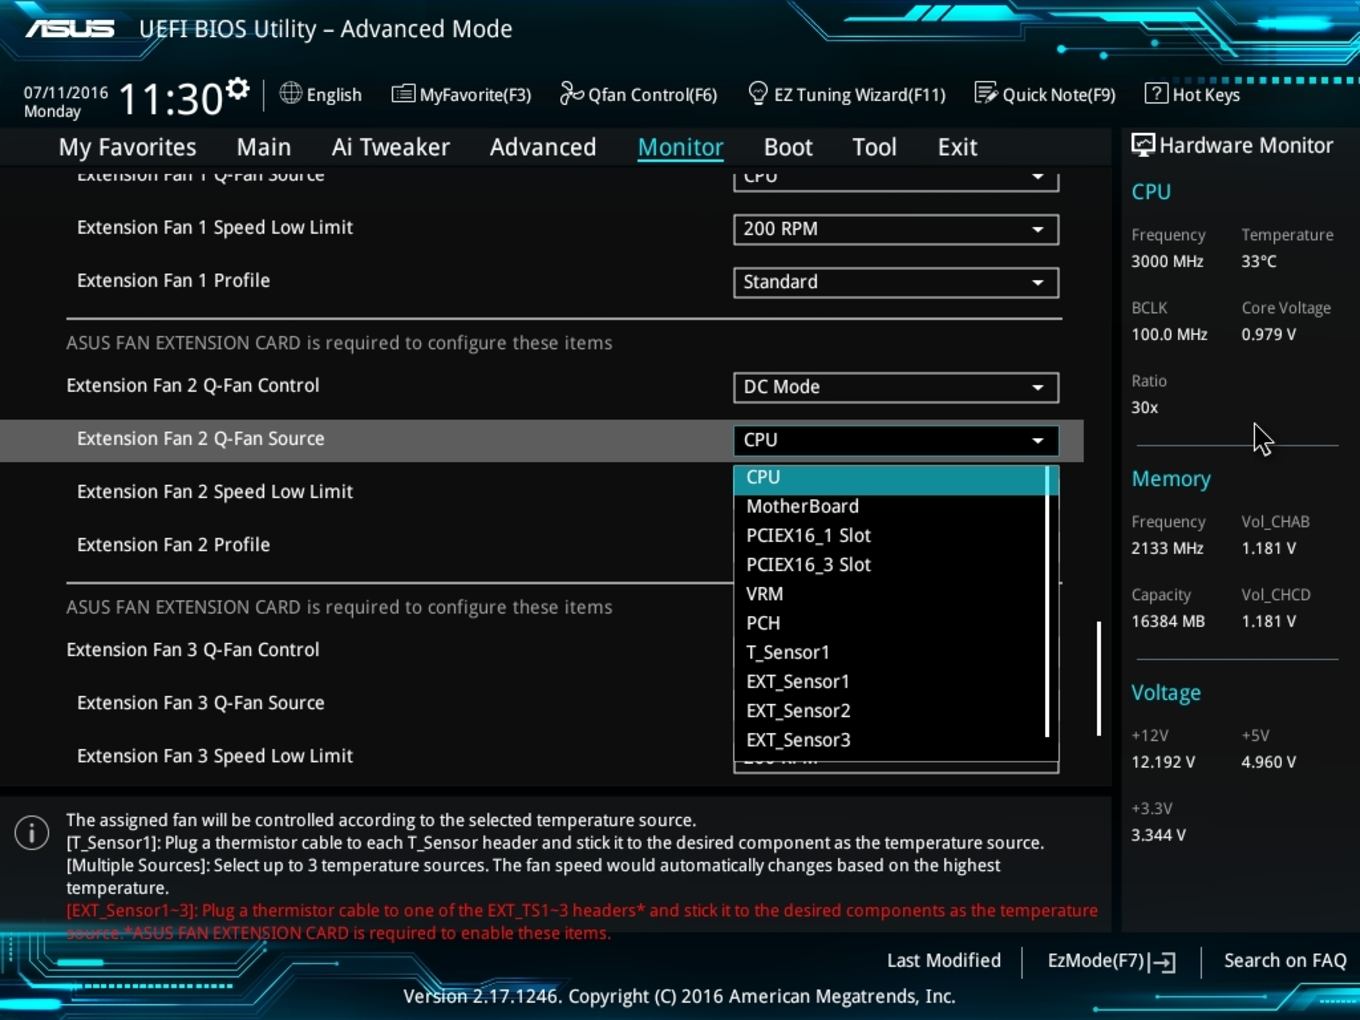Click +12V voltage 12.192 V value

click(1163, 762)
